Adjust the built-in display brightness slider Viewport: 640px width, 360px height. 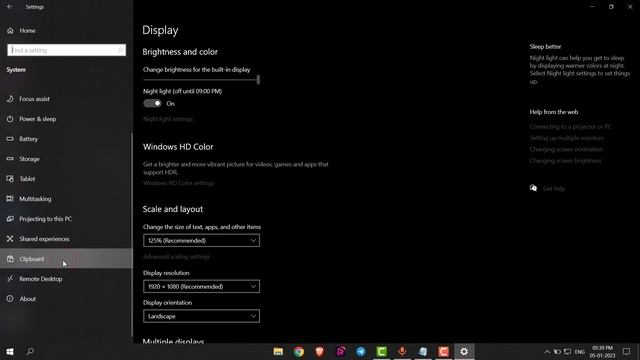pyautogui.click(x=201, y=80)
